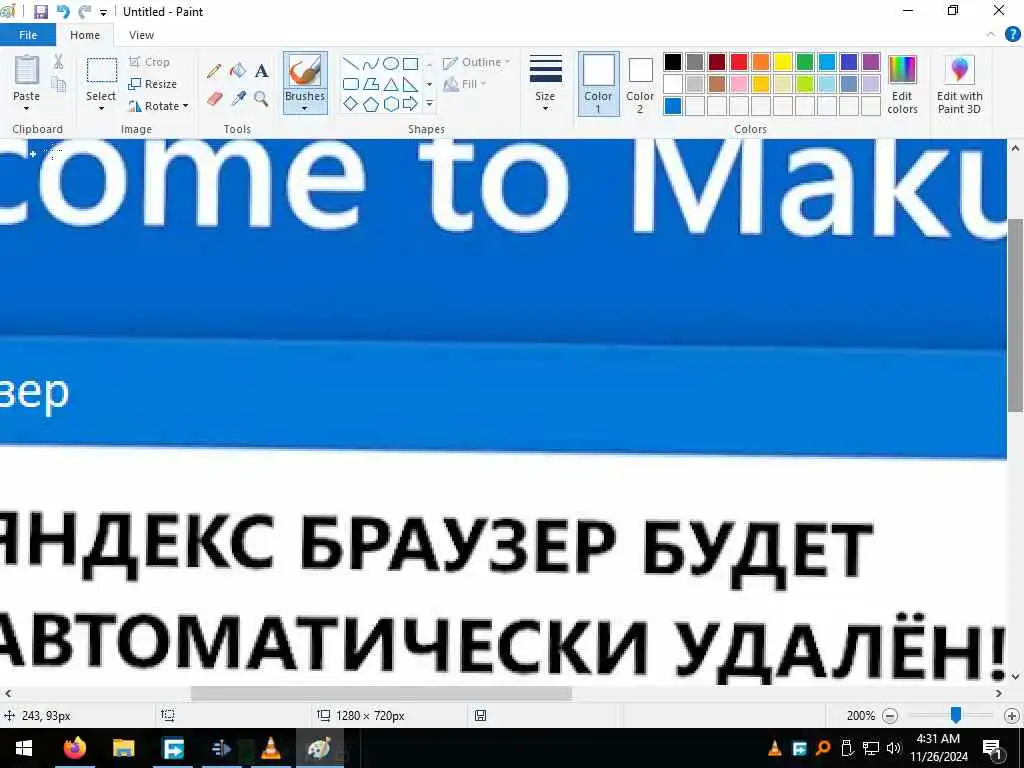
Task: Pick the yellow color swatch
Action: pos(782,62)
